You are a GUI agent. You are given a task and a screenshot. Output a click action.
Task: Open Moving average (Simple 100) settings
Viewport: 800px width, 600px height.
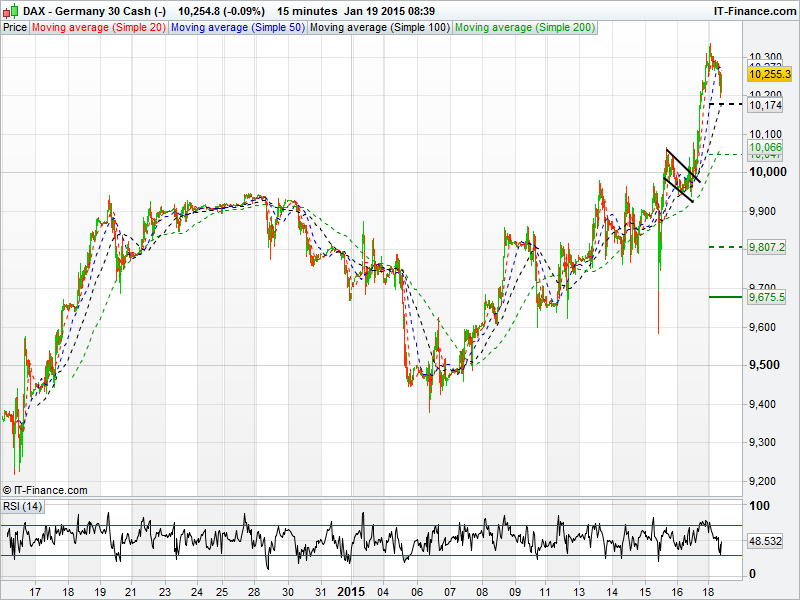pos(379,27)
